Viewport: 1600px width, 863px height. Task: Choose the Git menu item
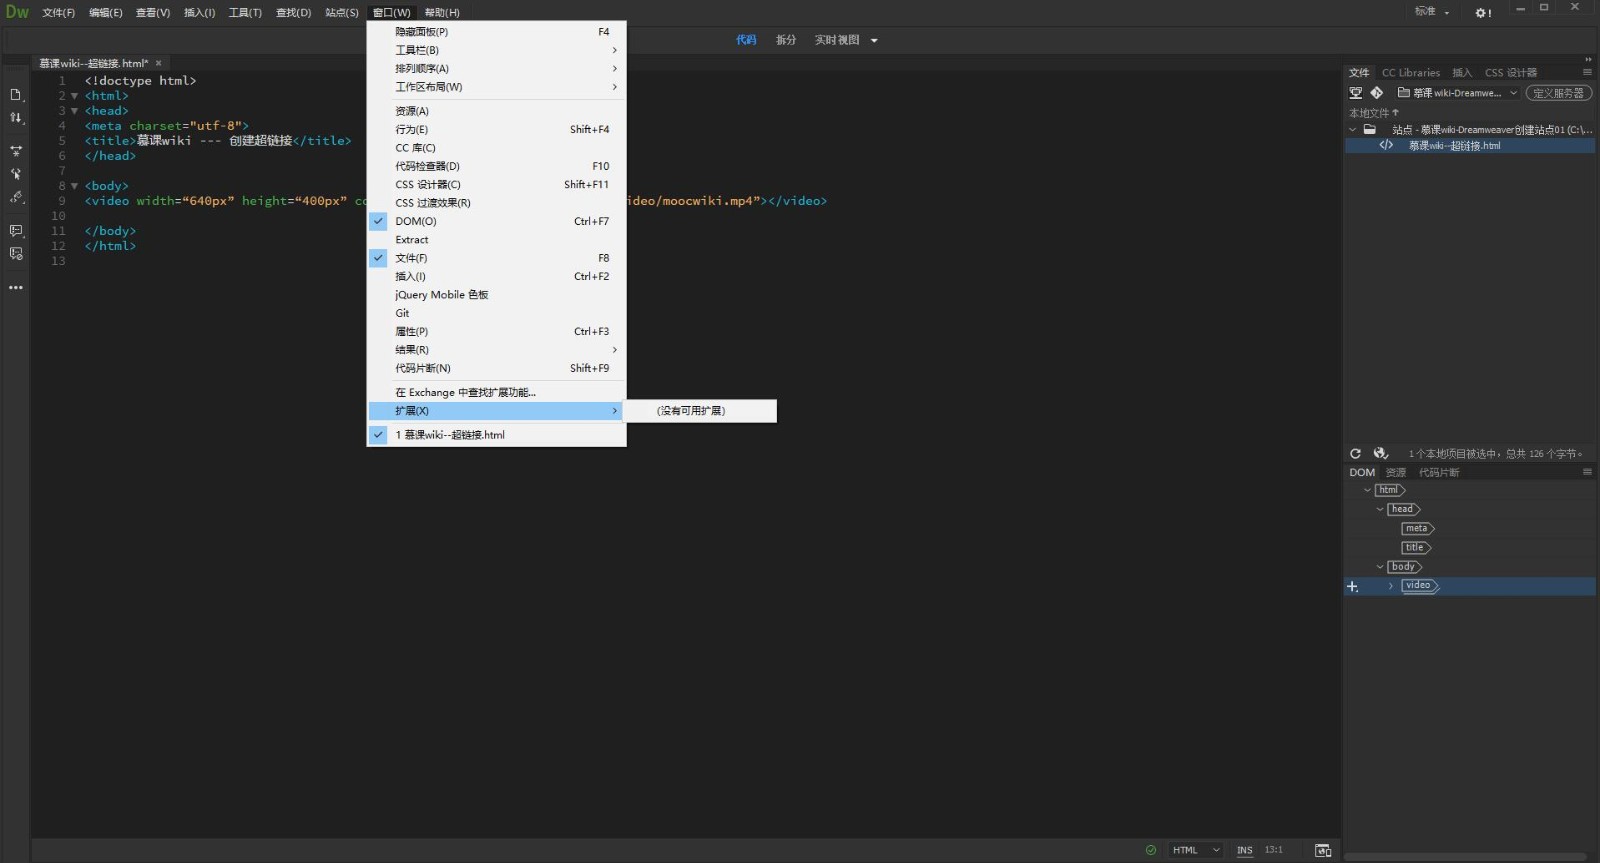(x=497, y=313)
